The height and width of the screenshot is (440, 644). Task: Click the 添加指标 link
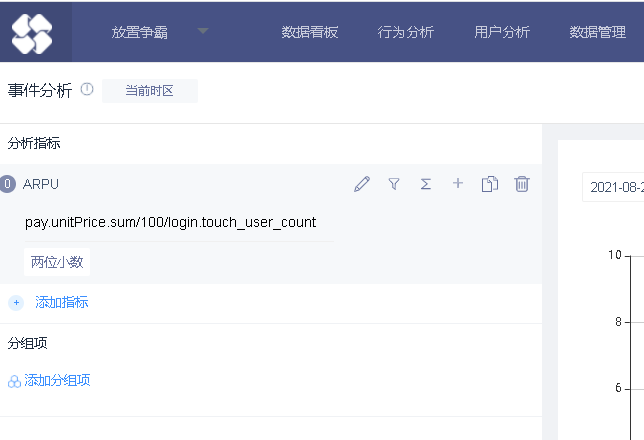click(62, 302)
